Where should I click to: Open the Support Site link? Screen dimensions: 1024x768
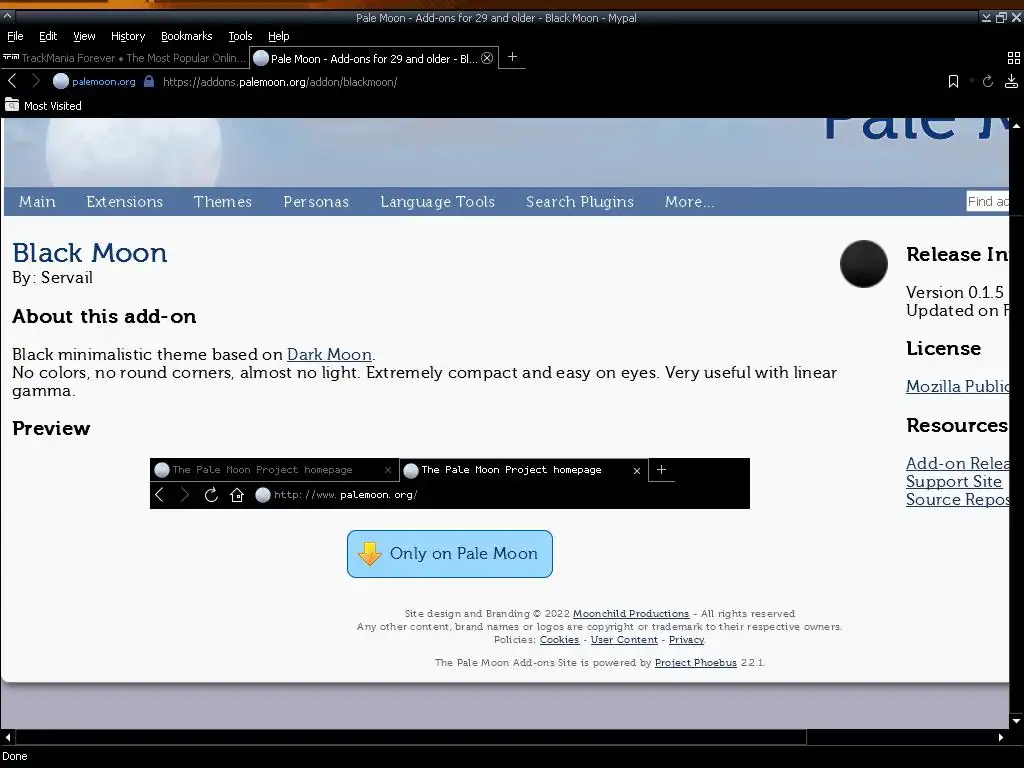953,481
